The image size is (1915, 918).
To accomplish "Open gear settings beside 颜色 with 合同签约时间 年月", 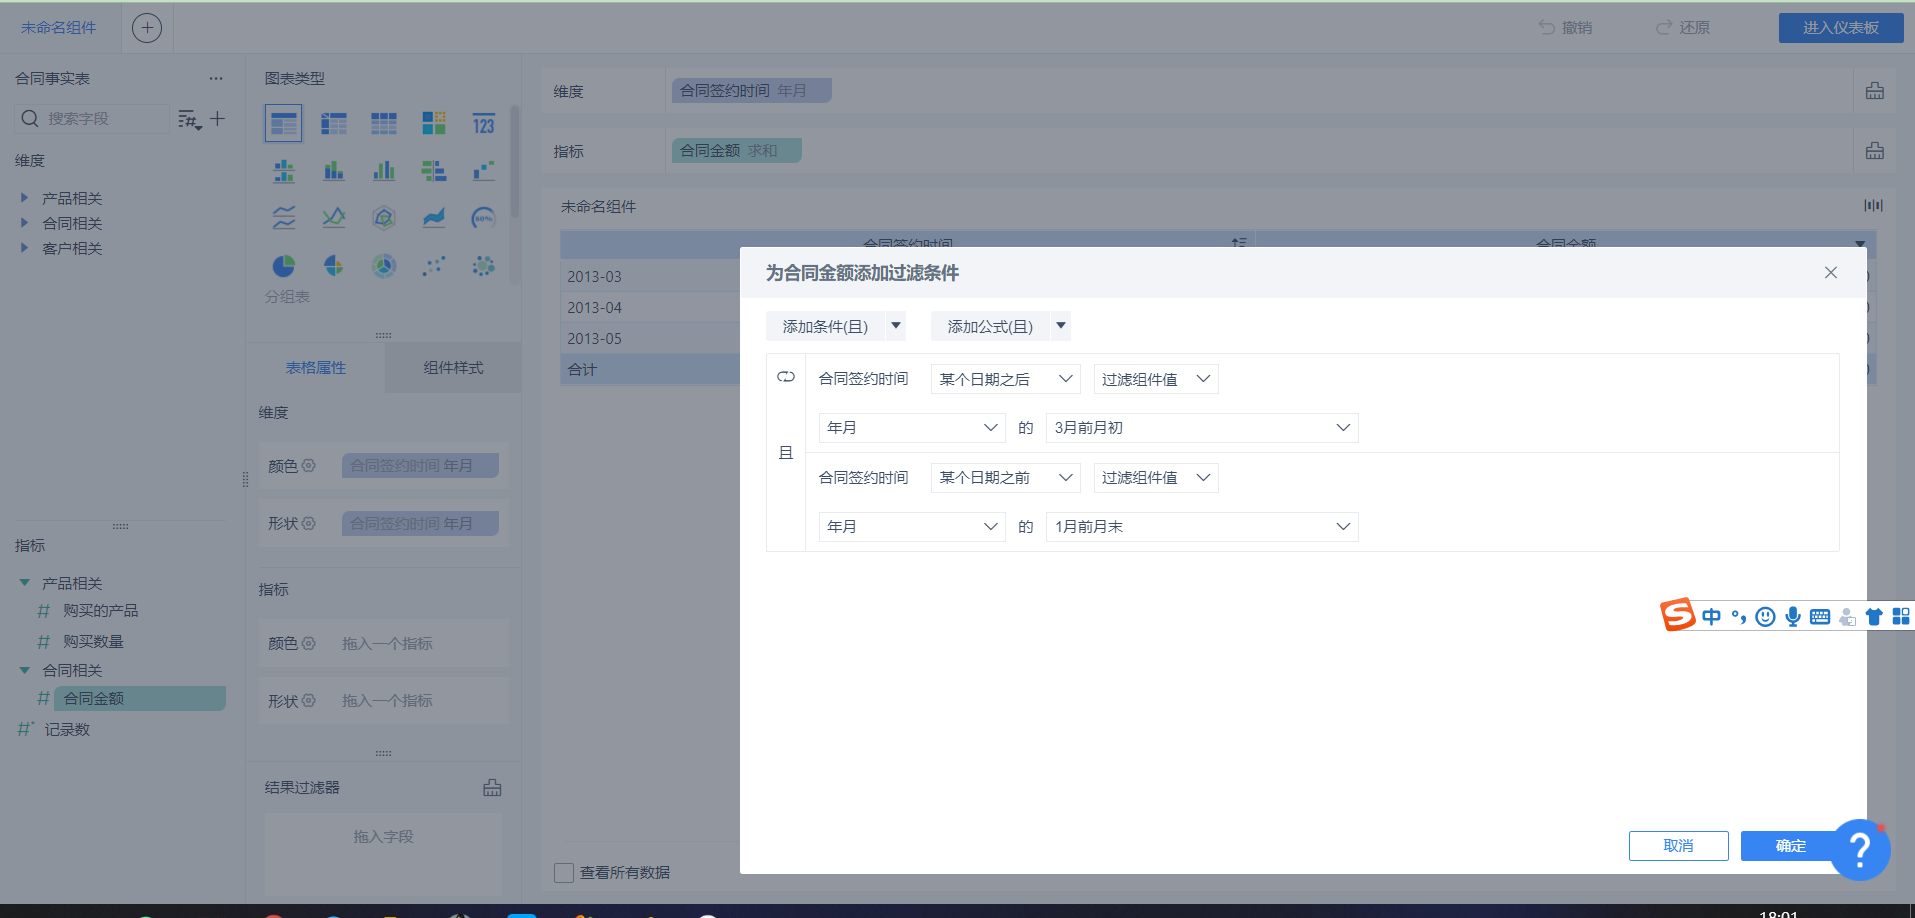I will coord(308,465).
